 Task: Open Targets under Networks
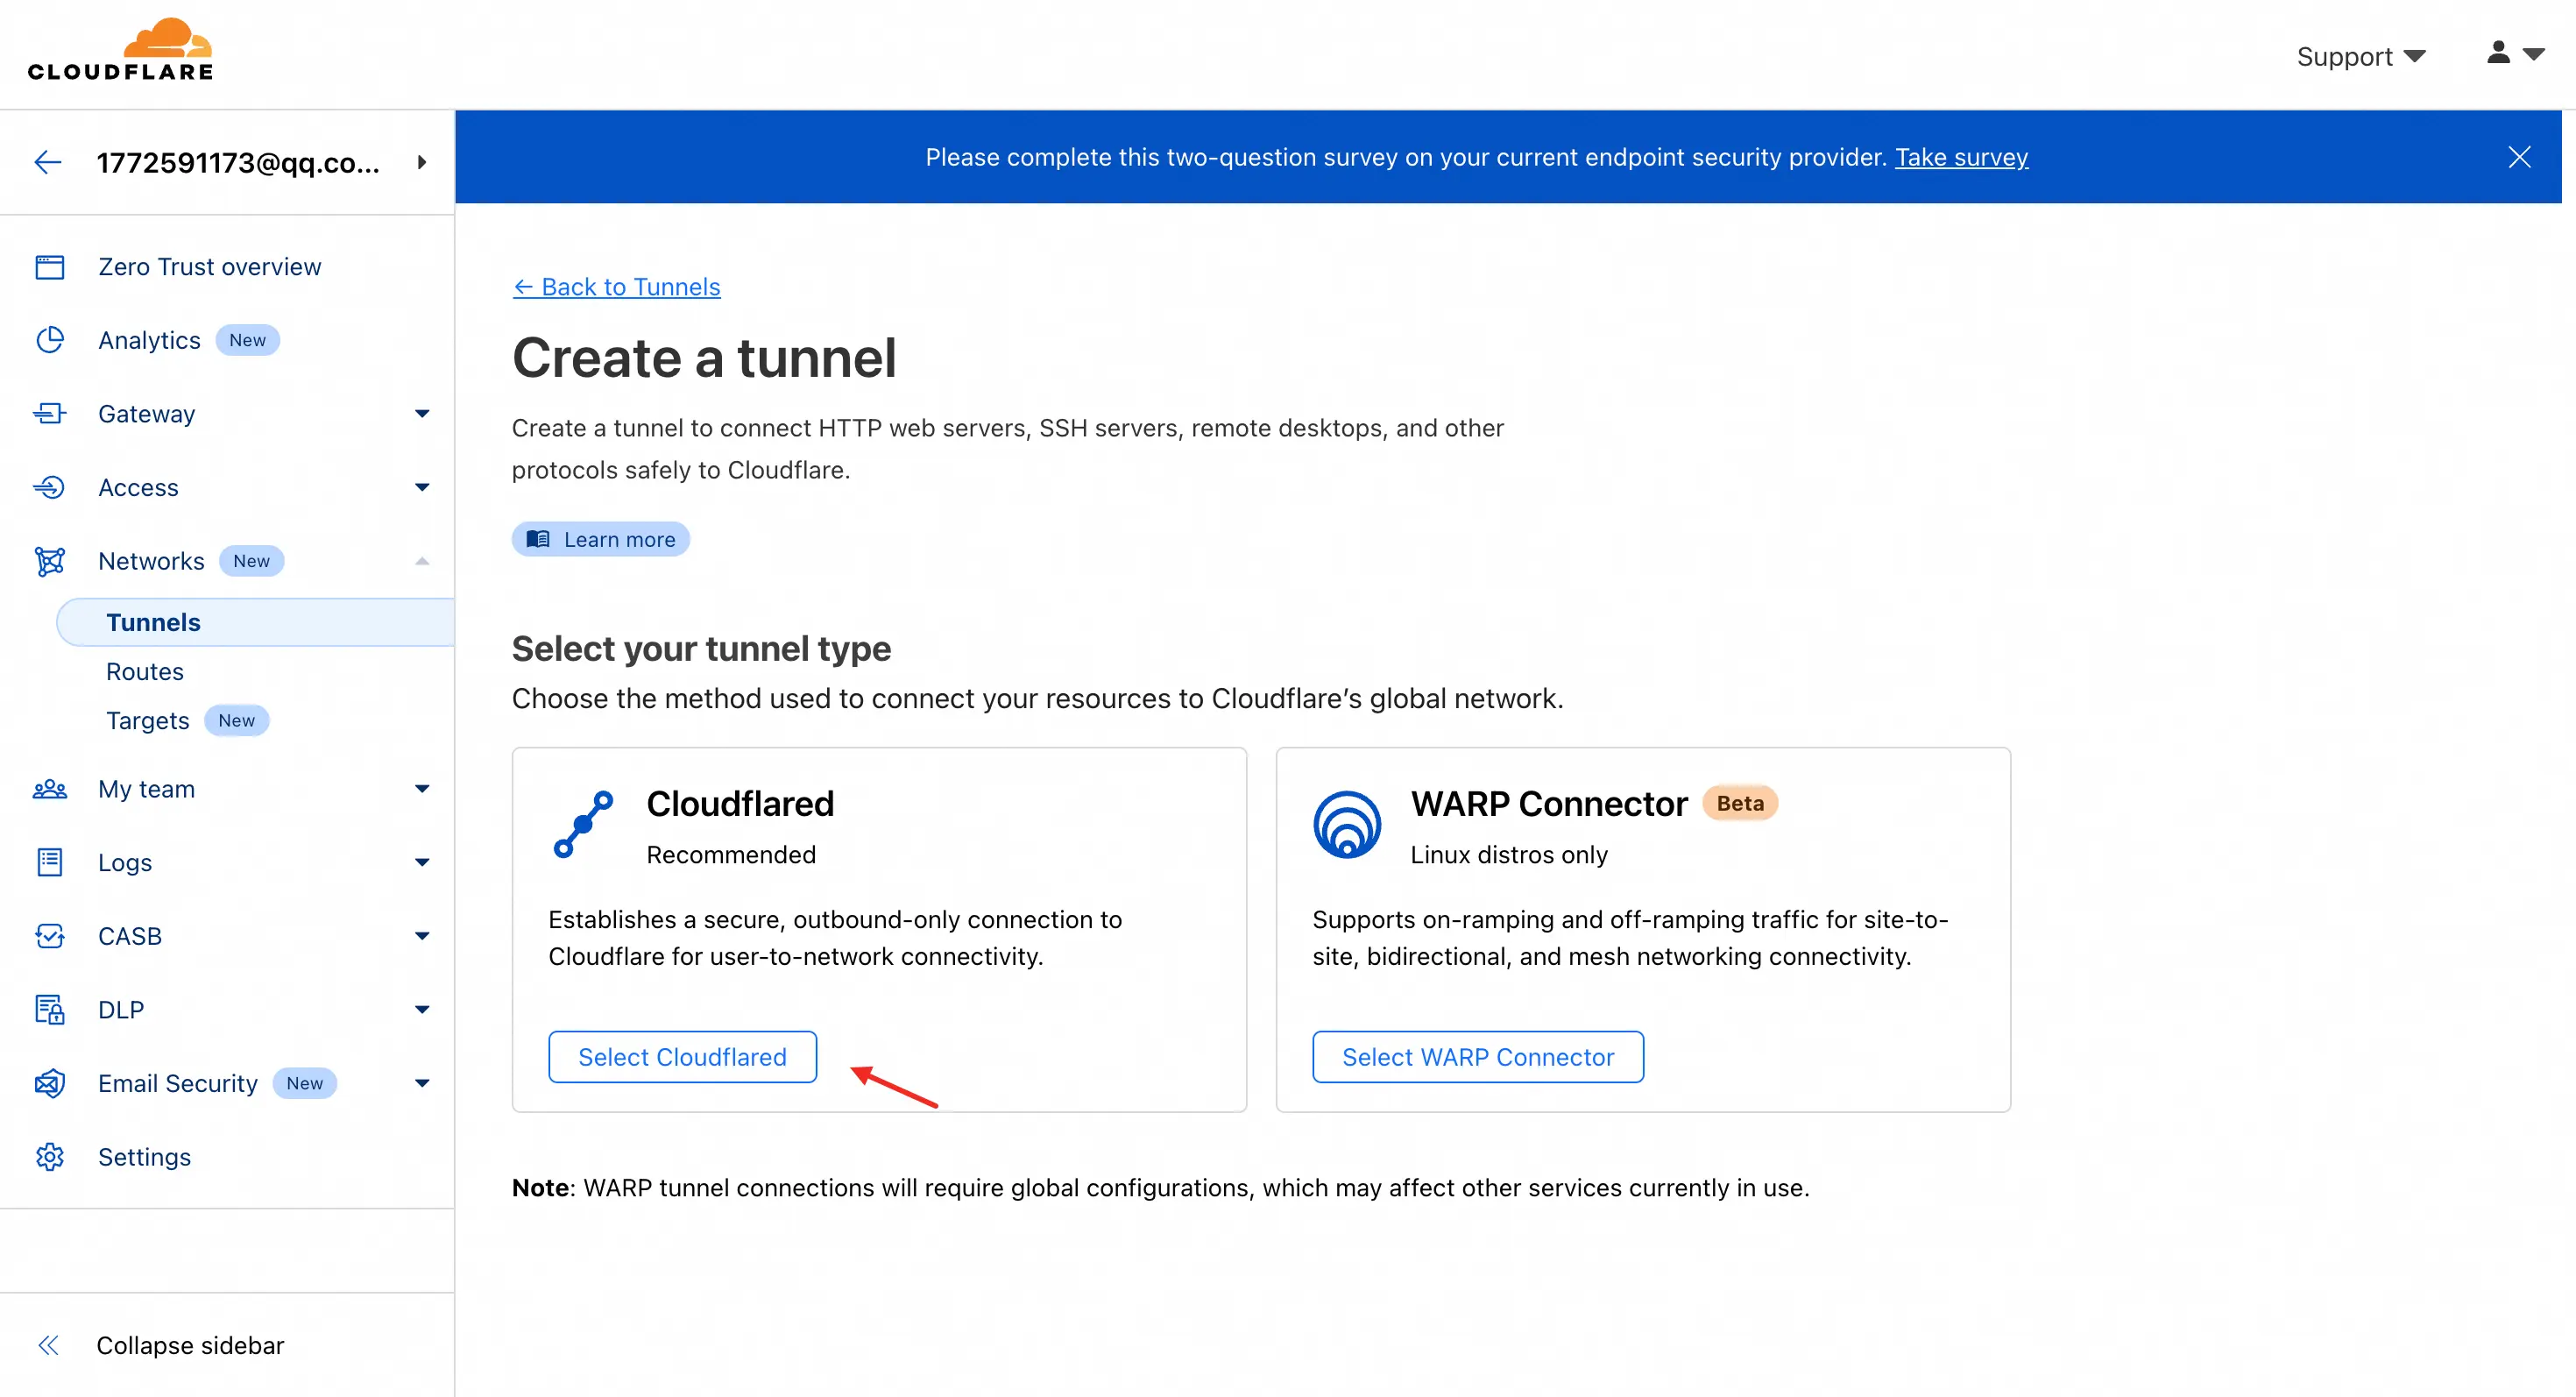pyautogui.click(x=148, y=721)
